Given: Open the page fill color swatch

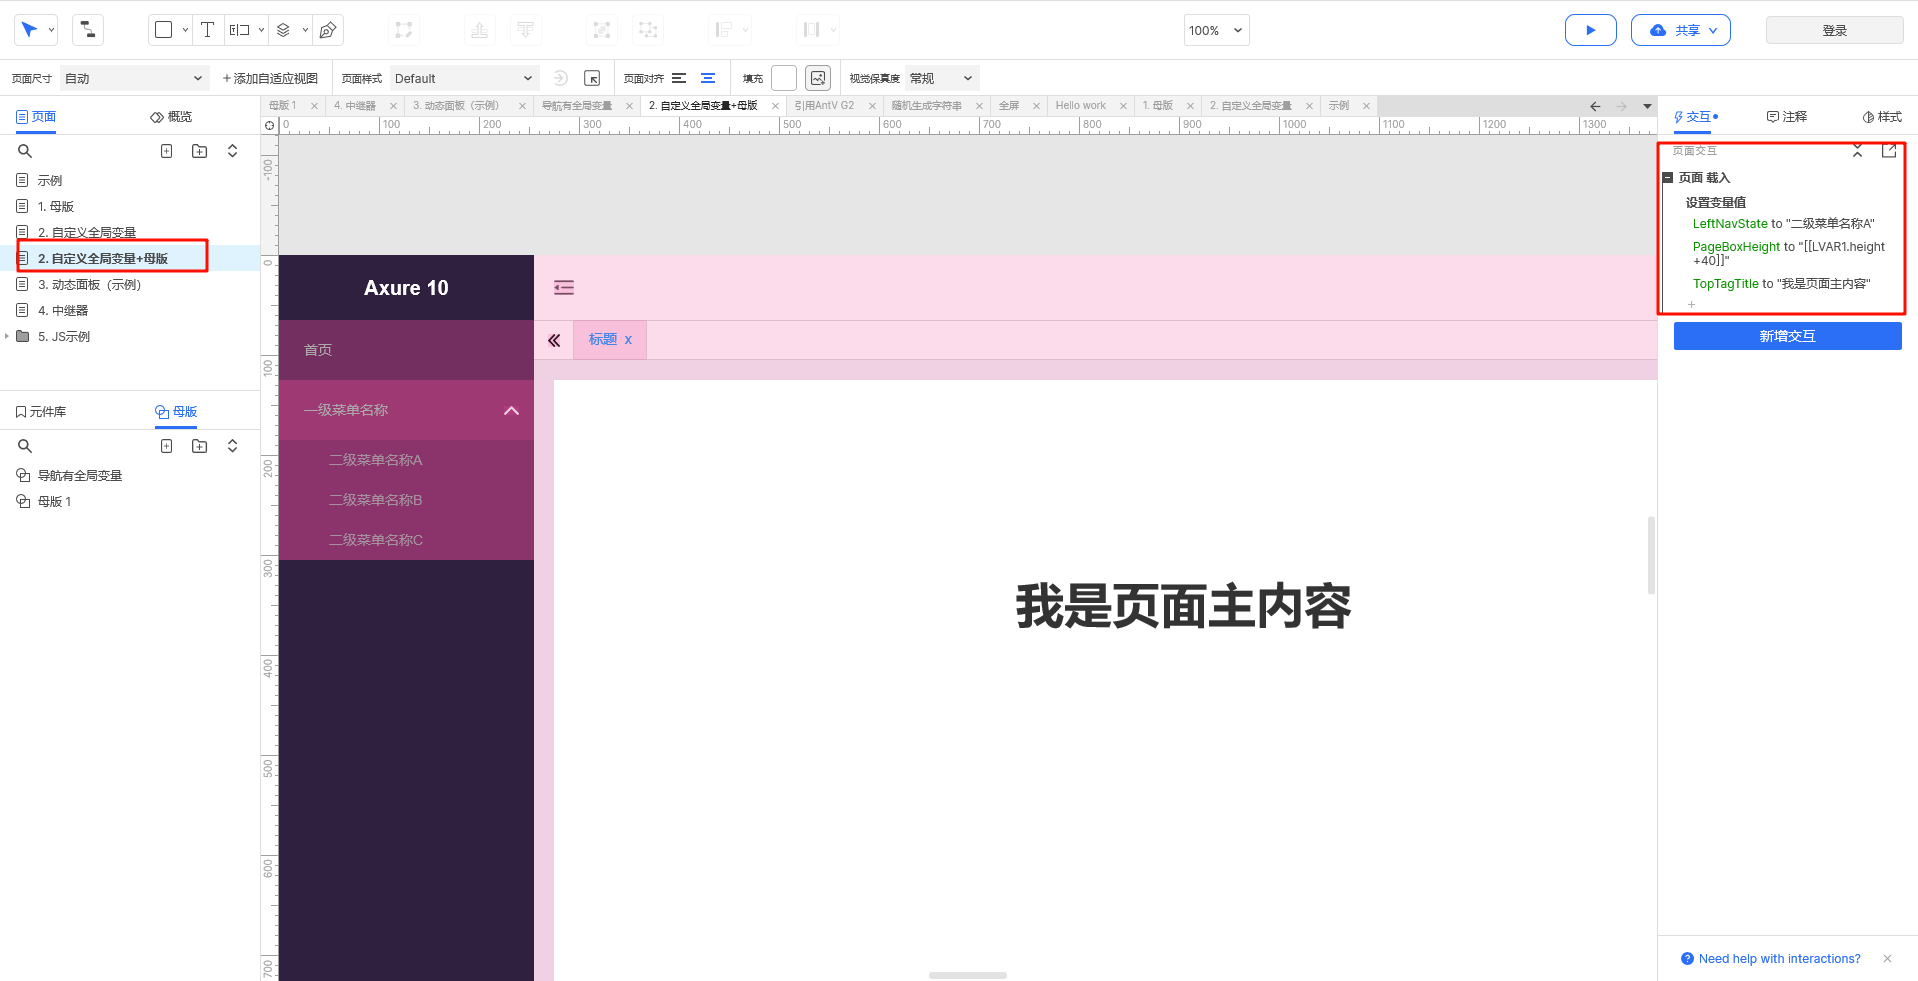Looking at the screenshot, I should (784, 78).
